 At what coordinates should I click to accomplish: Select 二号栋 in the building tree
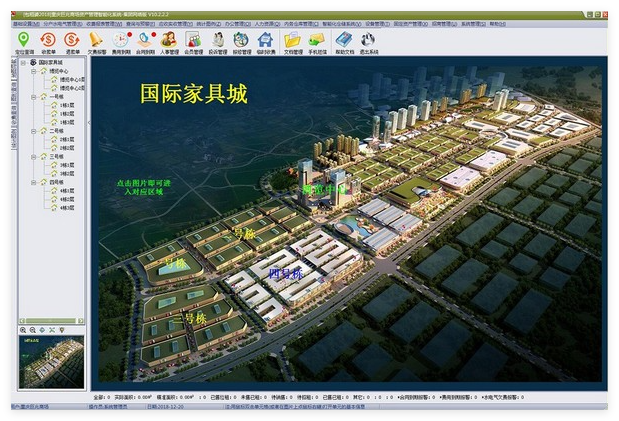tap(56, 128)
